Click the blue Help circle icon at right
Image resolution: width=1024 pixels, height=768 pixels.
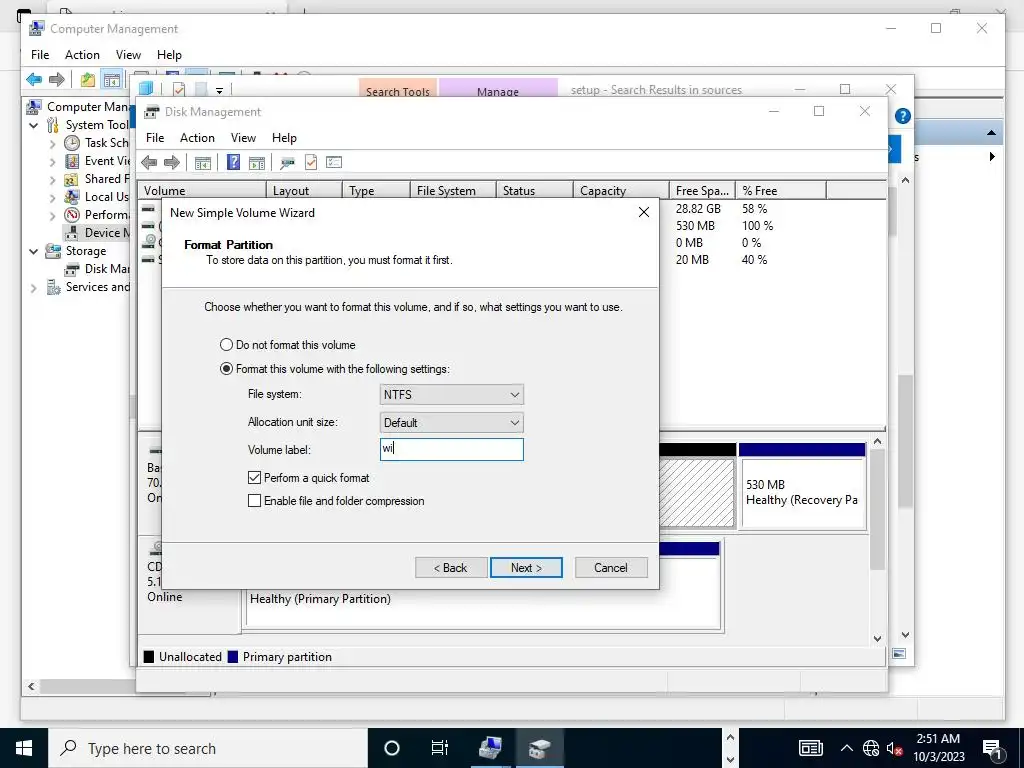[903, 116]
